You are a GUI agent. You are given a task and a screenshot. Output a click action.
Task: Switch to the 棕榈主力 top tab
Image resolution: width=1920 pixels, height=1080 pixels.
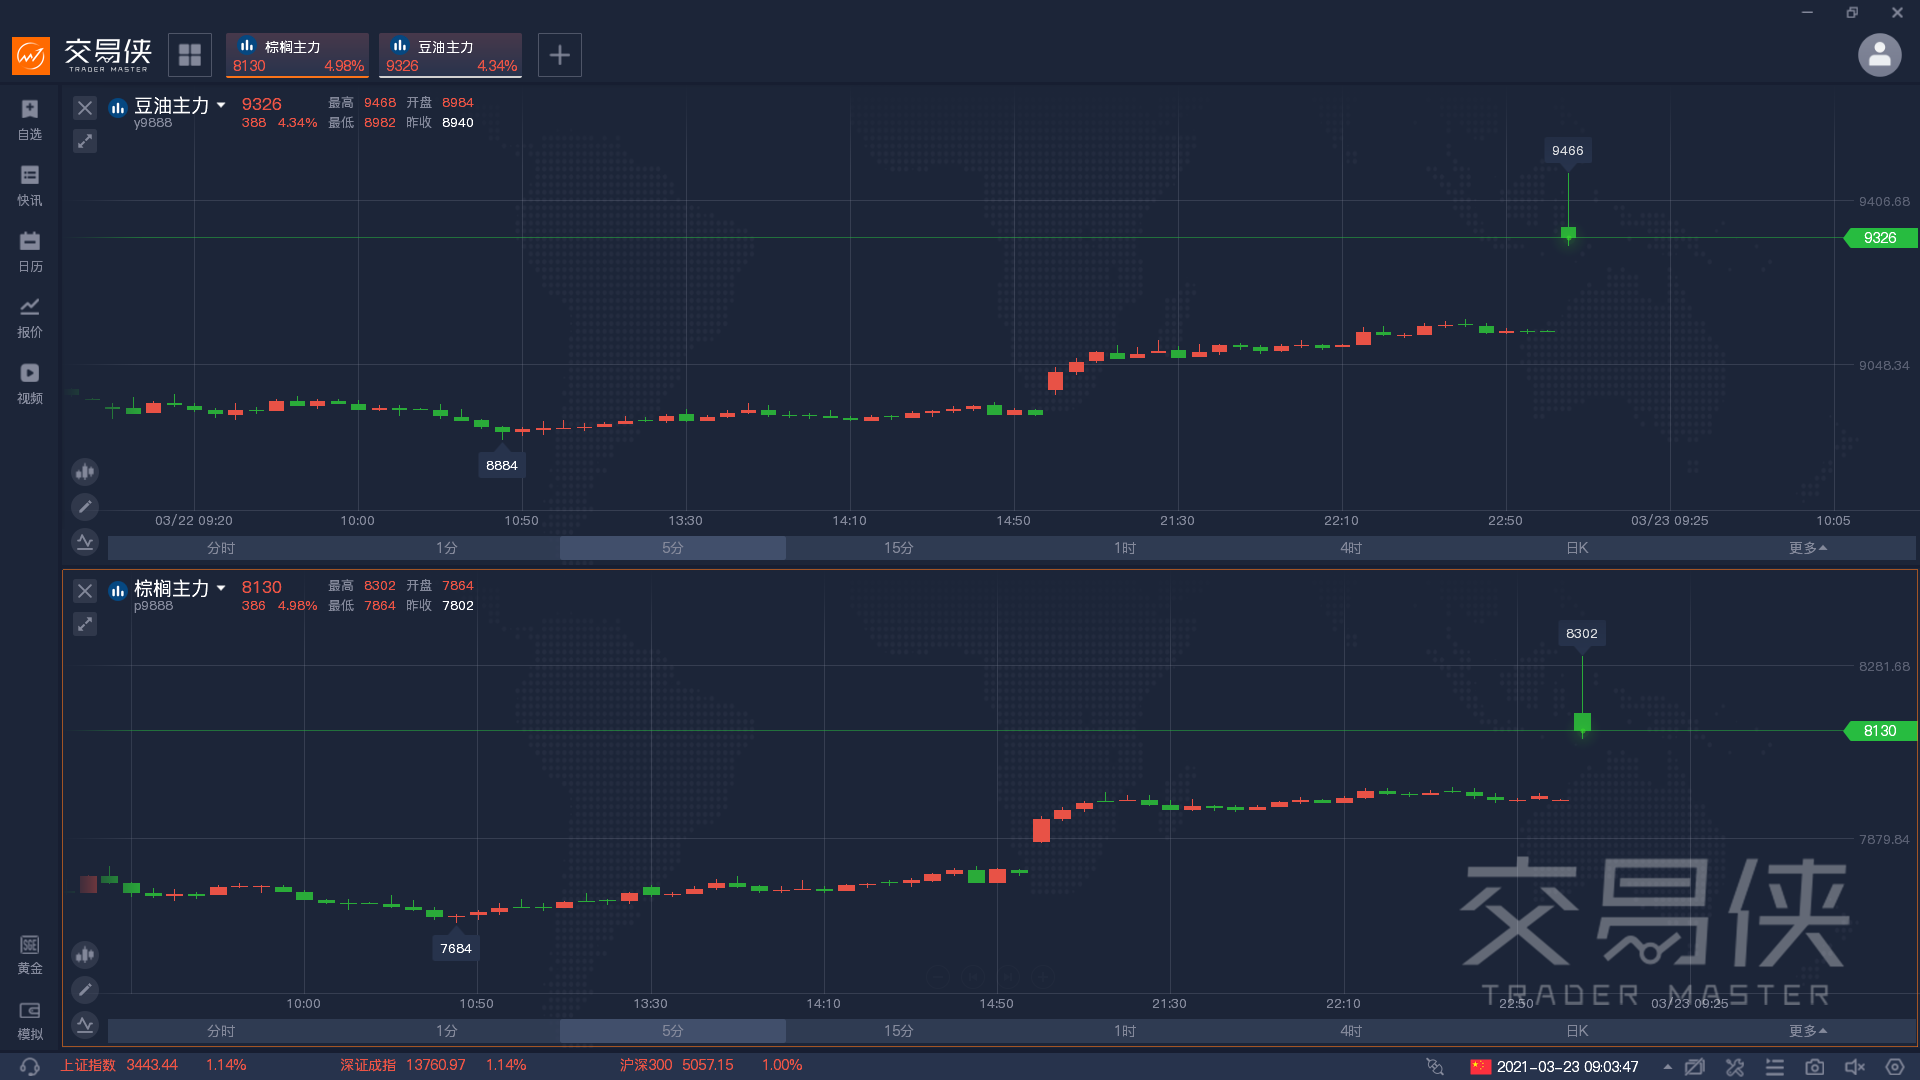(297, 55)
